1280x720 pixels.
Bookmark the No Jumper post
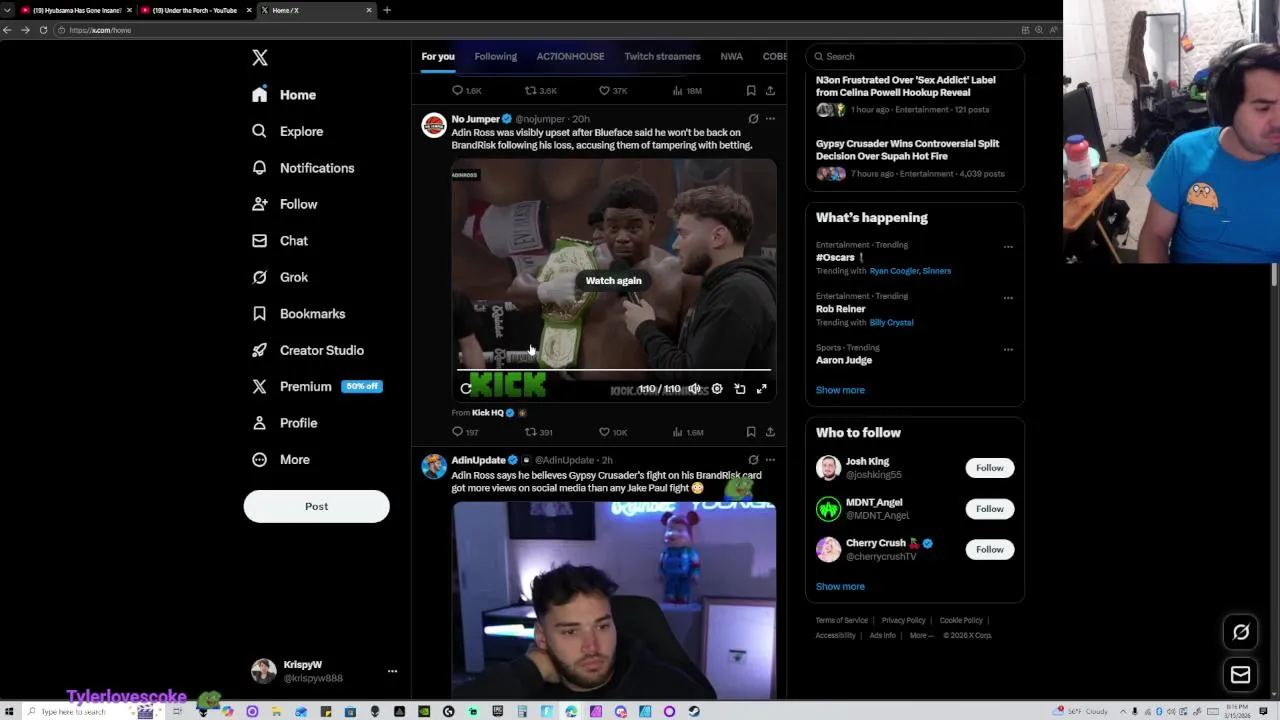coord(751,432)
